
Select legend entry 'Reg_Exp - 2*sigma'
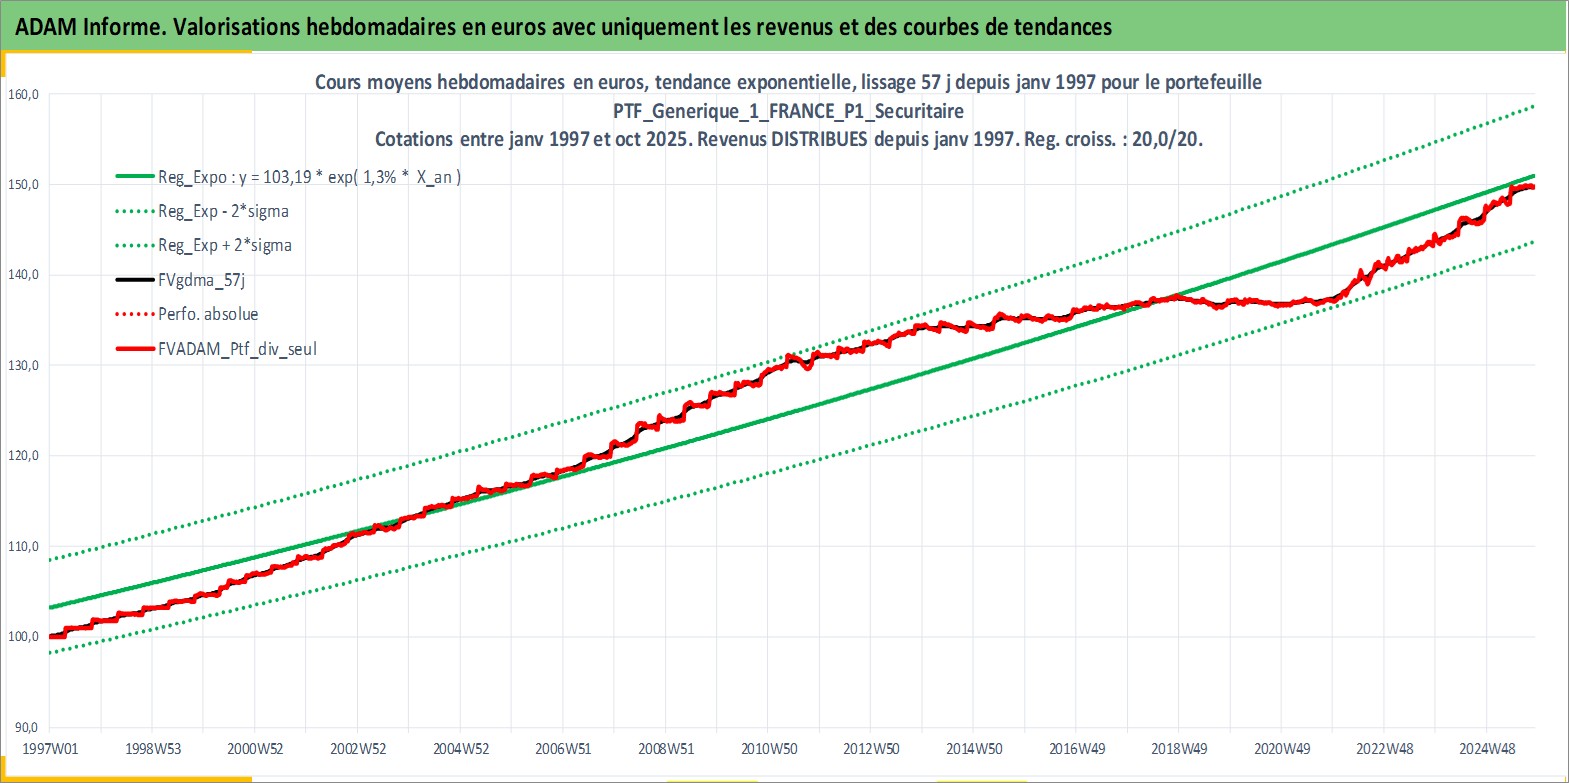click(x=223, y=211)
